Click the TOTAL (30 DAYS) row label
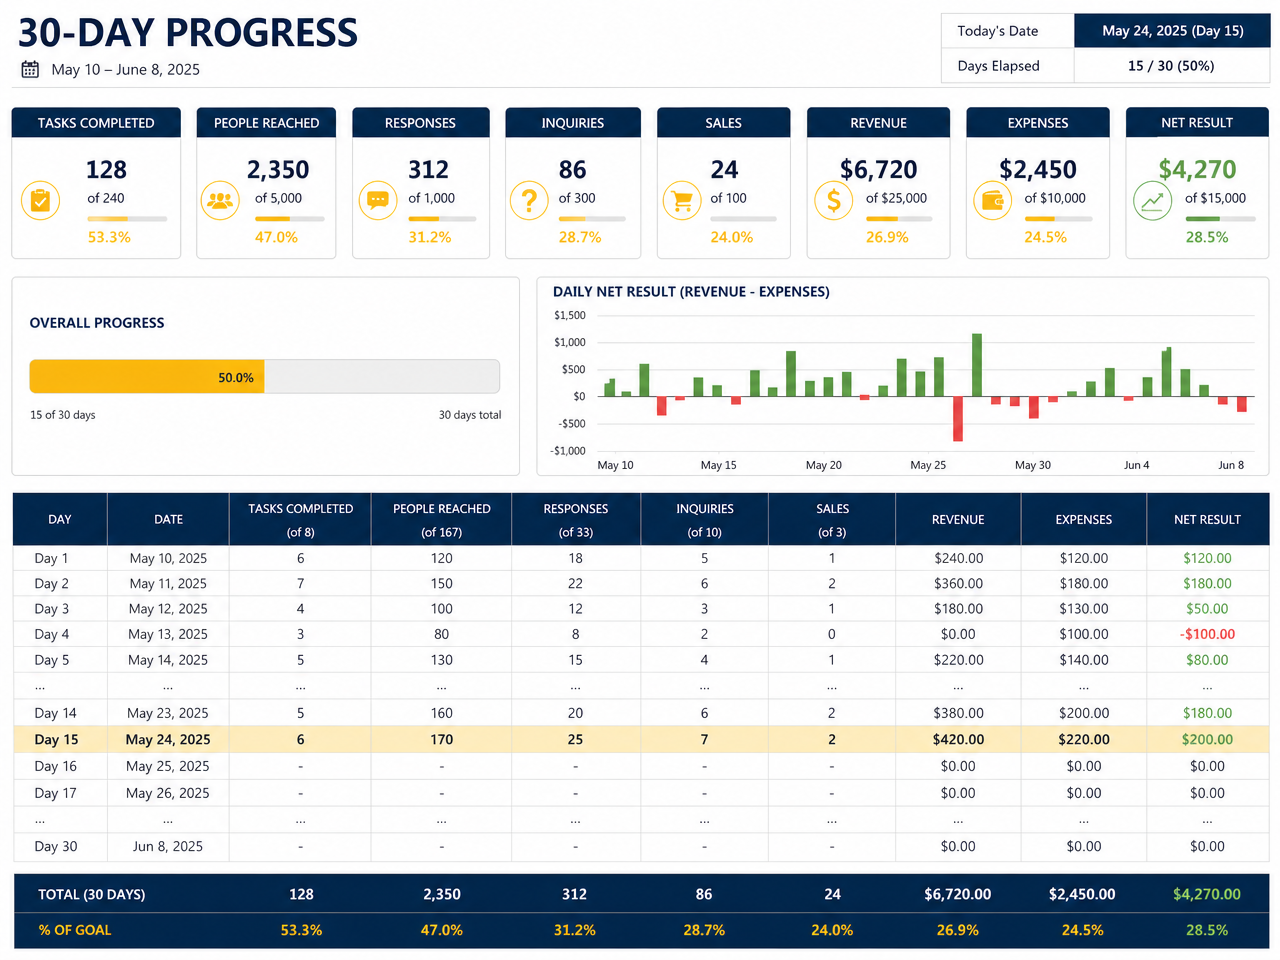Screen dimensions: 1280x960 coord(92,894)
